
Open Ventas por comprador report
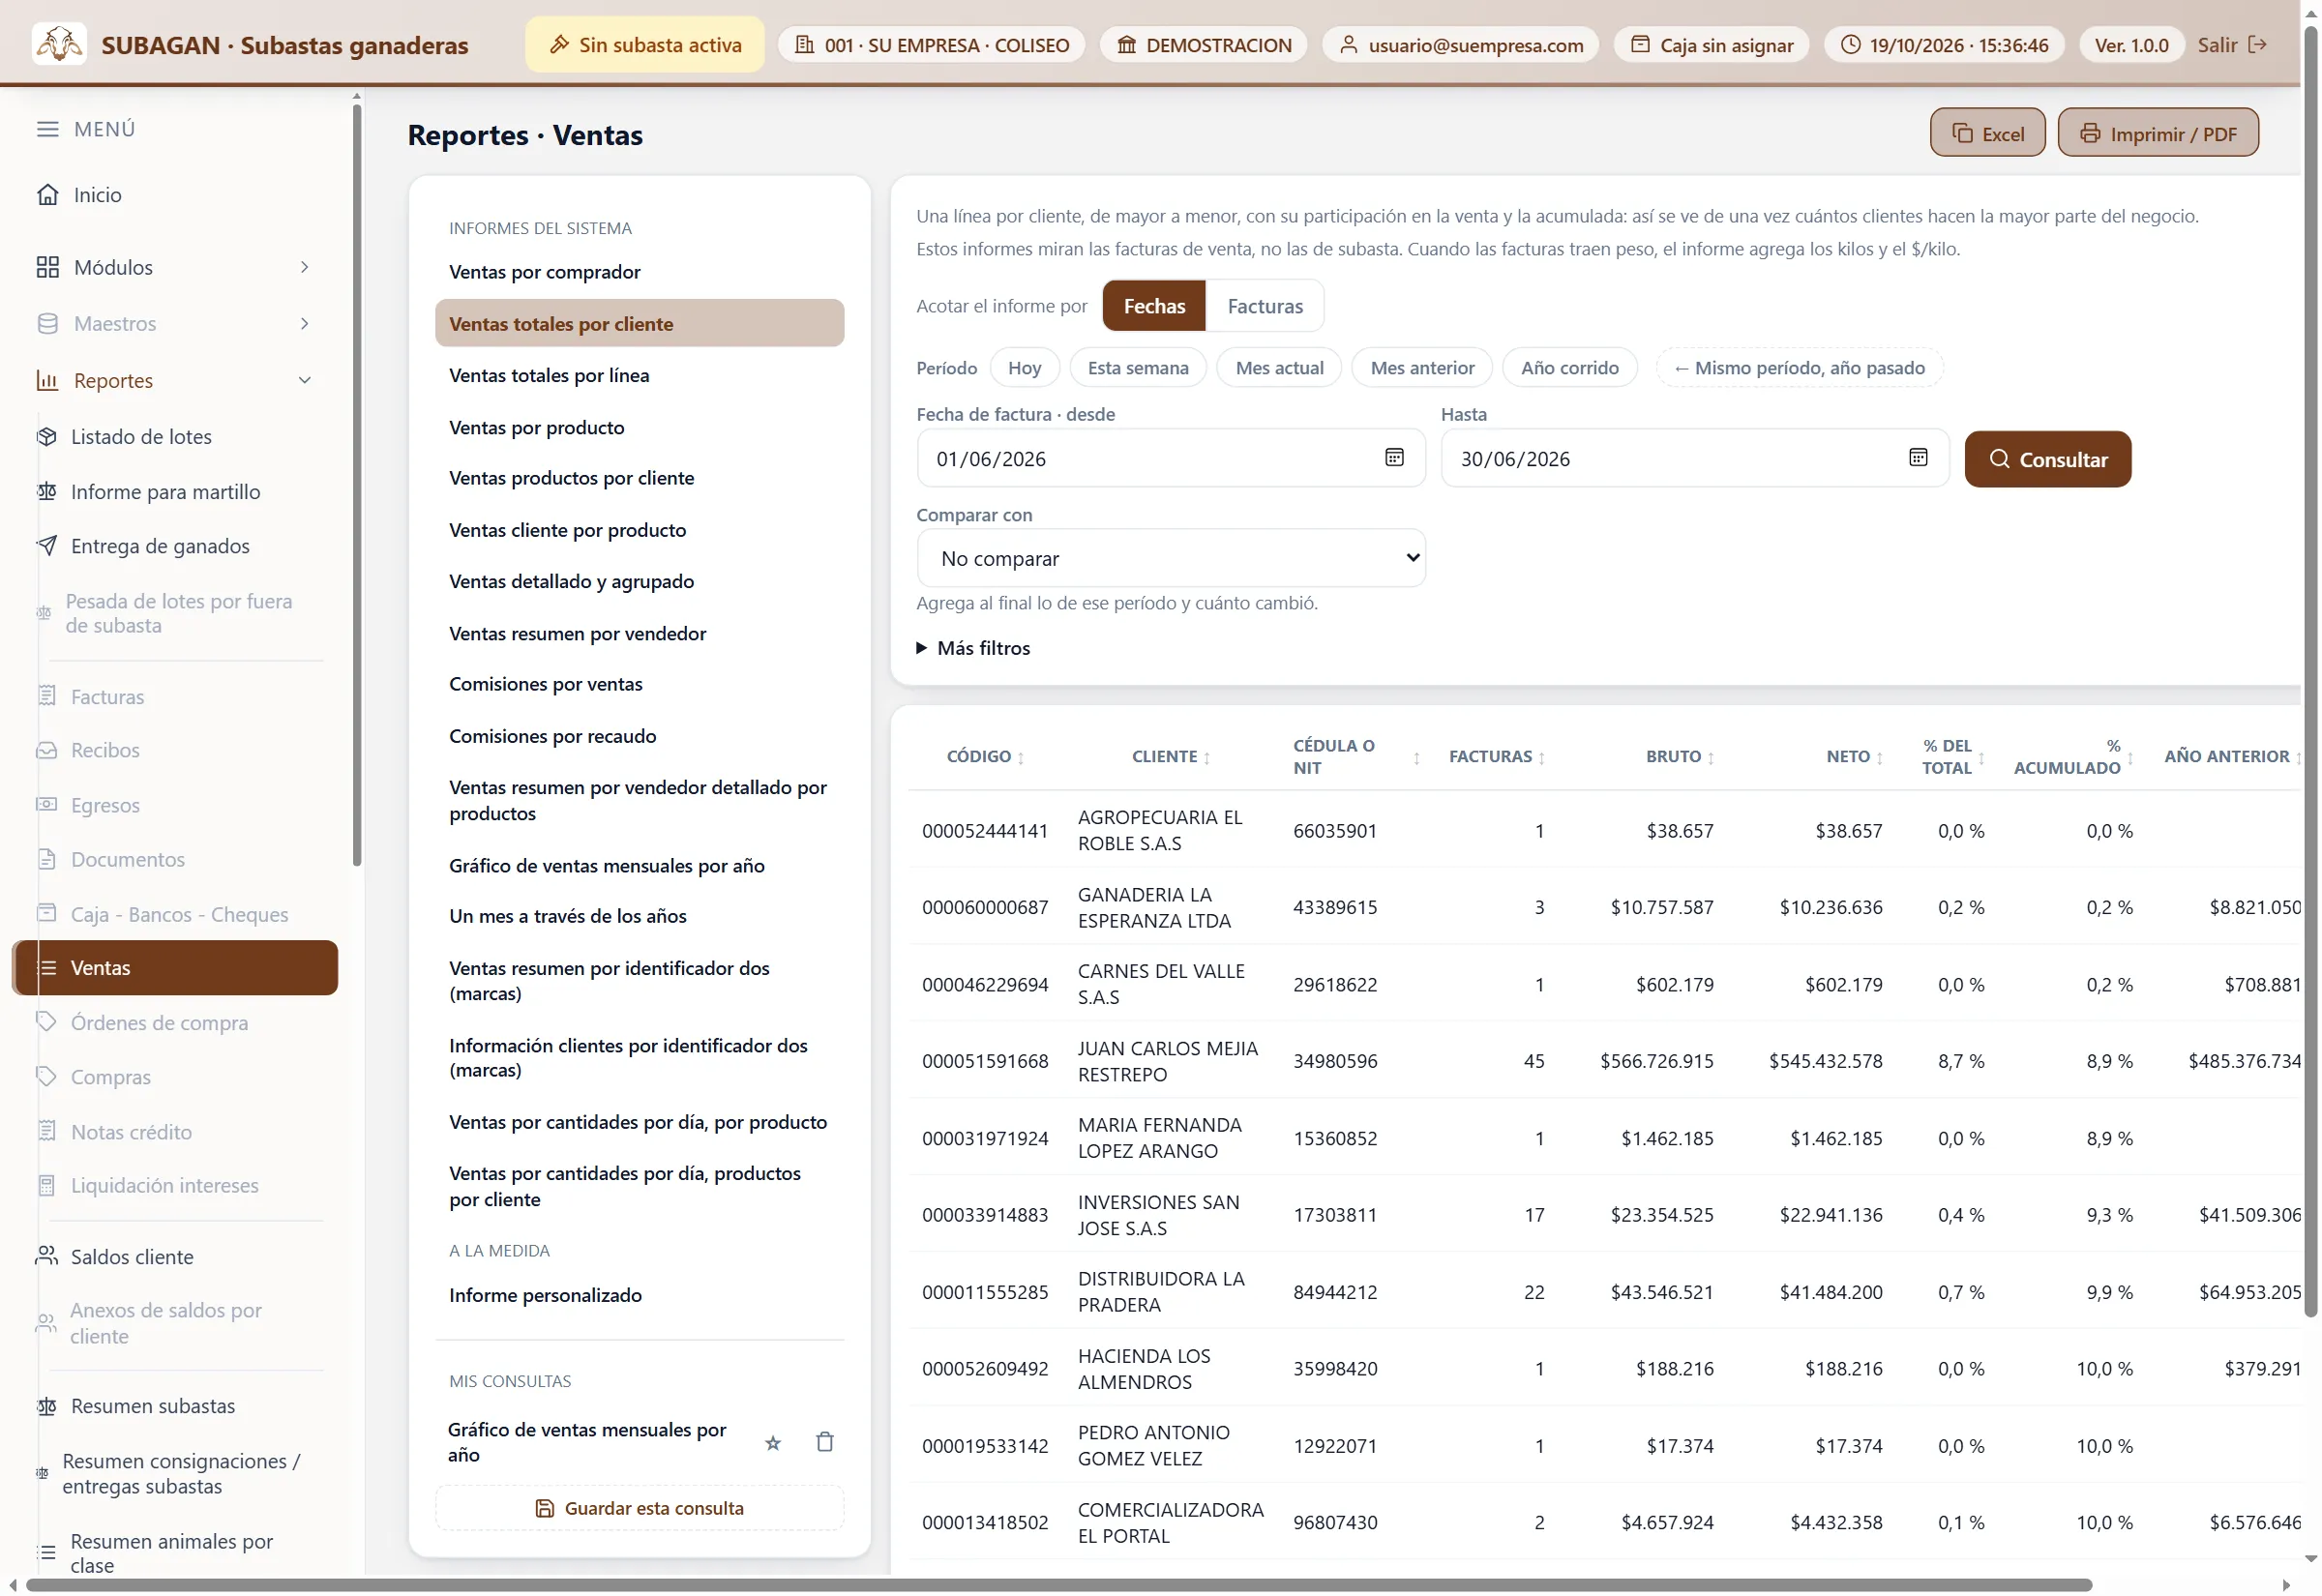tap(640, 272)
